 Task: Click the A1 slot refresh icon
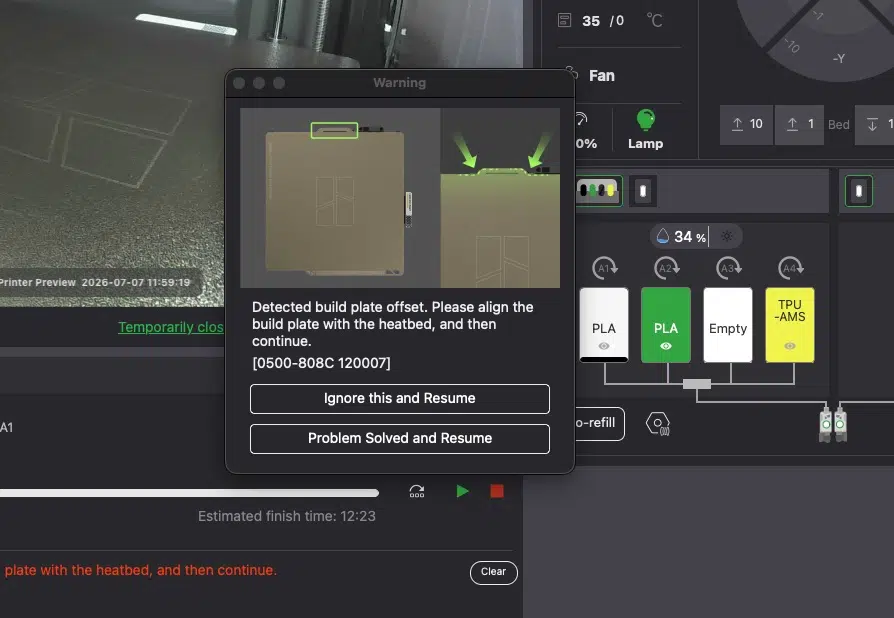click(604, 268)
